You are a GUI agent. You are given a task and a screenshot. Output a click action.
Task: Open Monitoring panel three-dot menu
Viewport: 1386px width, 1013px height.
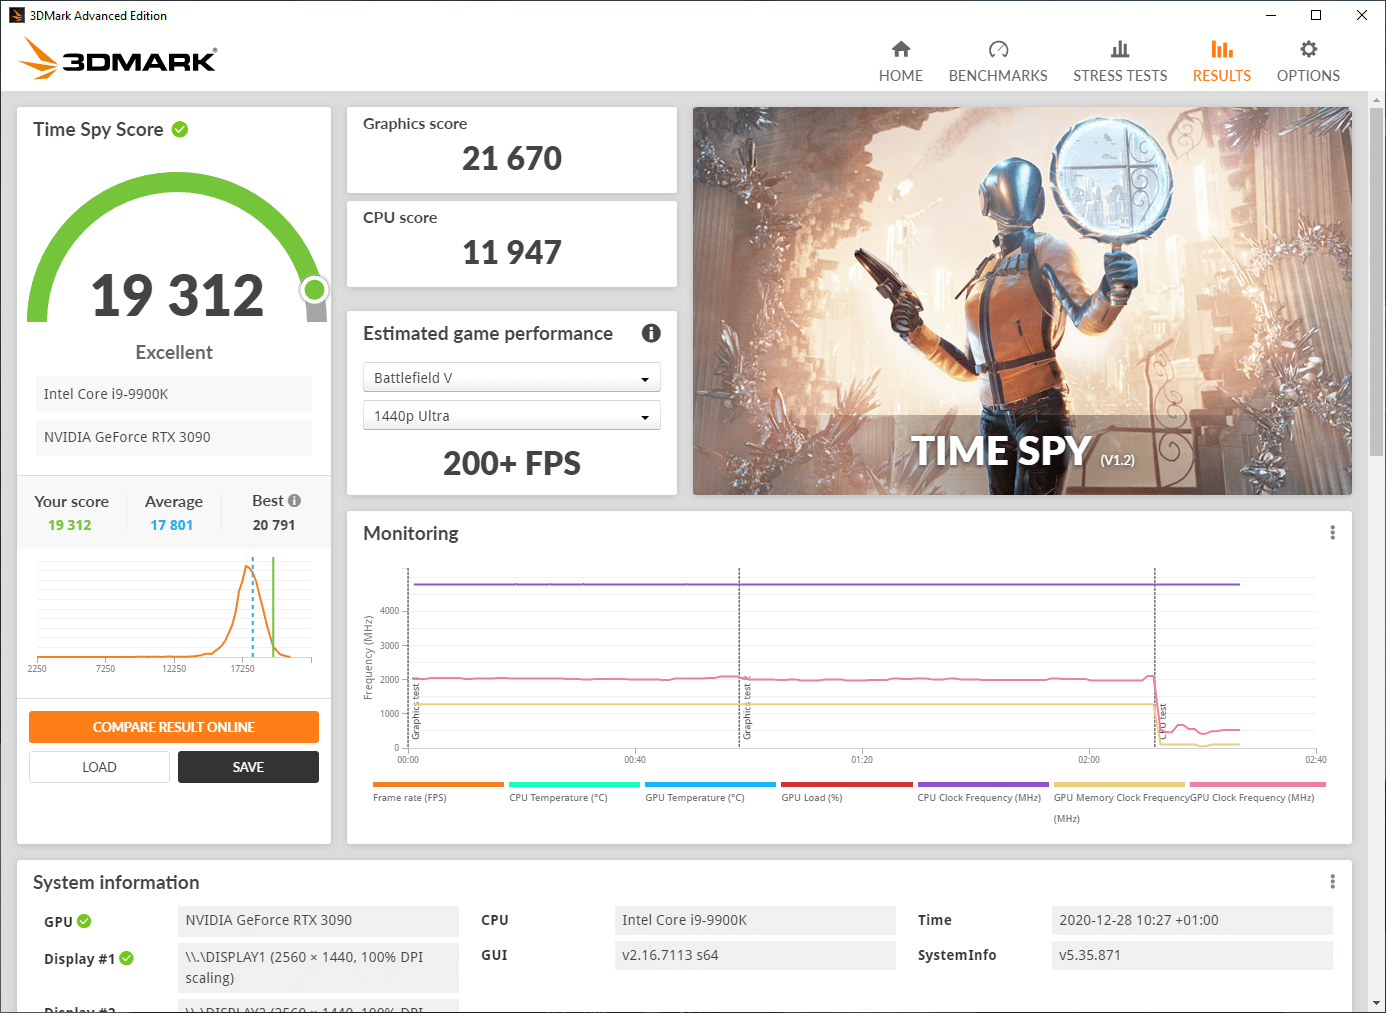[x=1332, y=533]
